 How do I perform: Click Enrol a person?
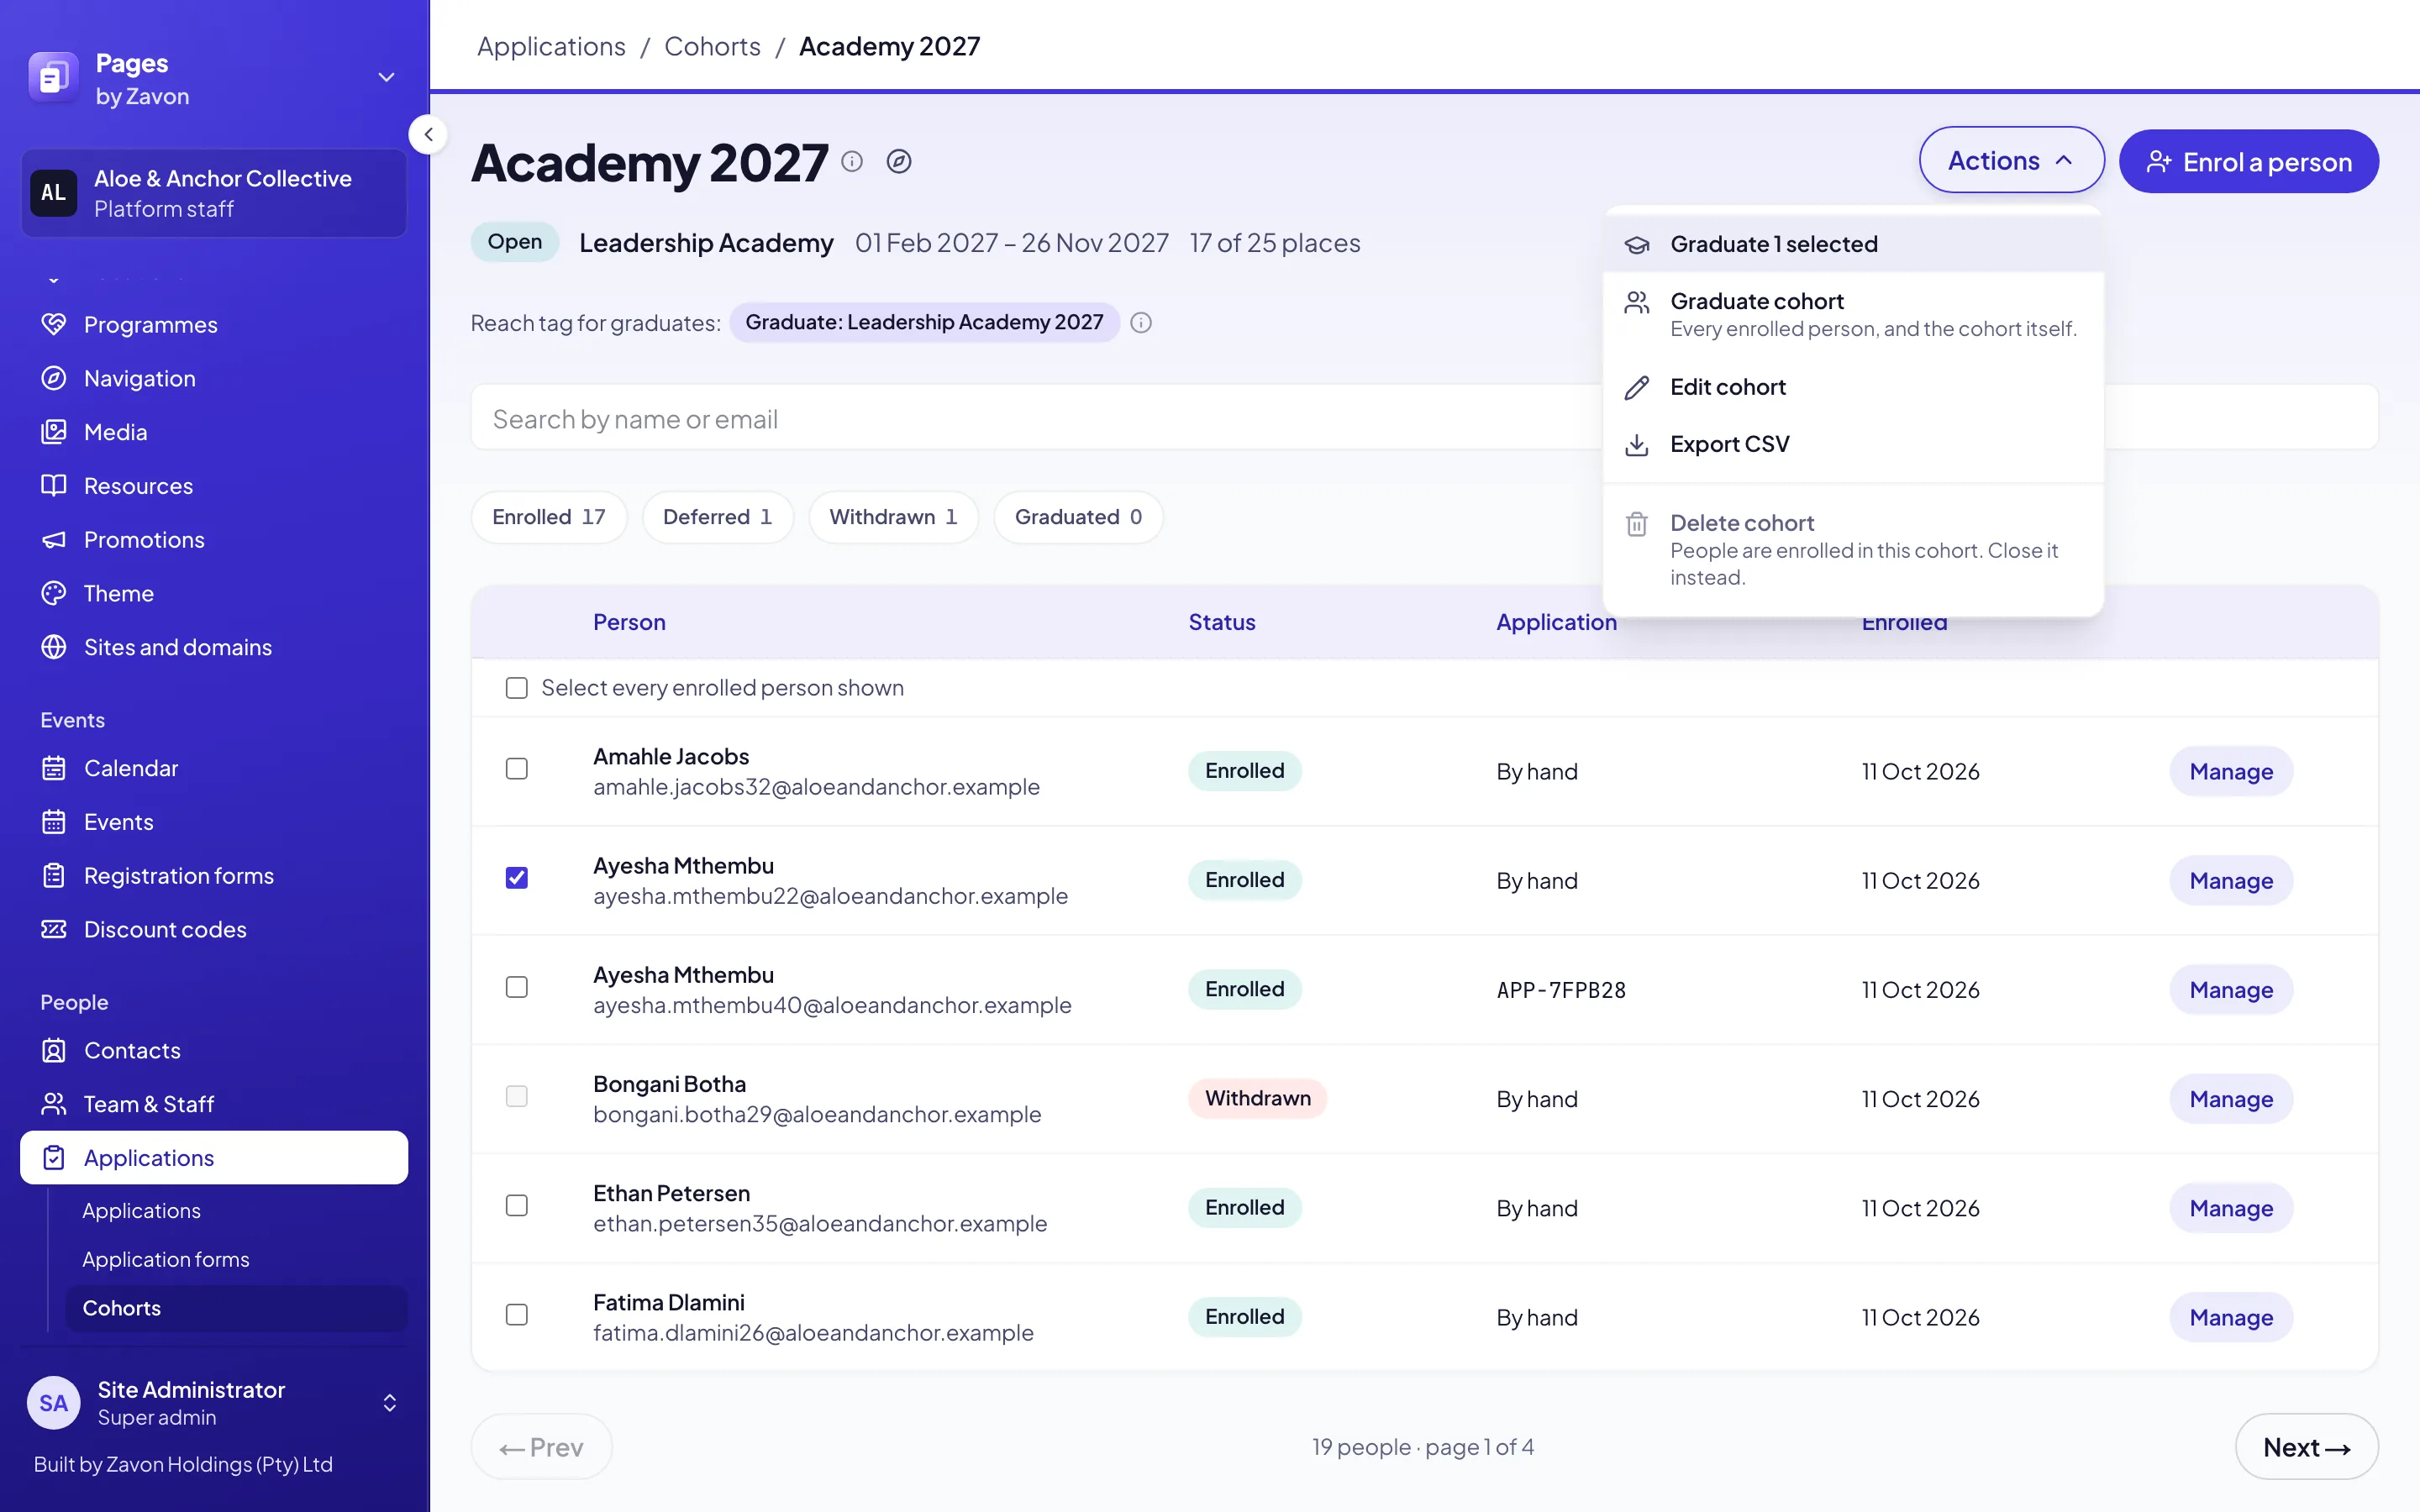point(2248,161)
